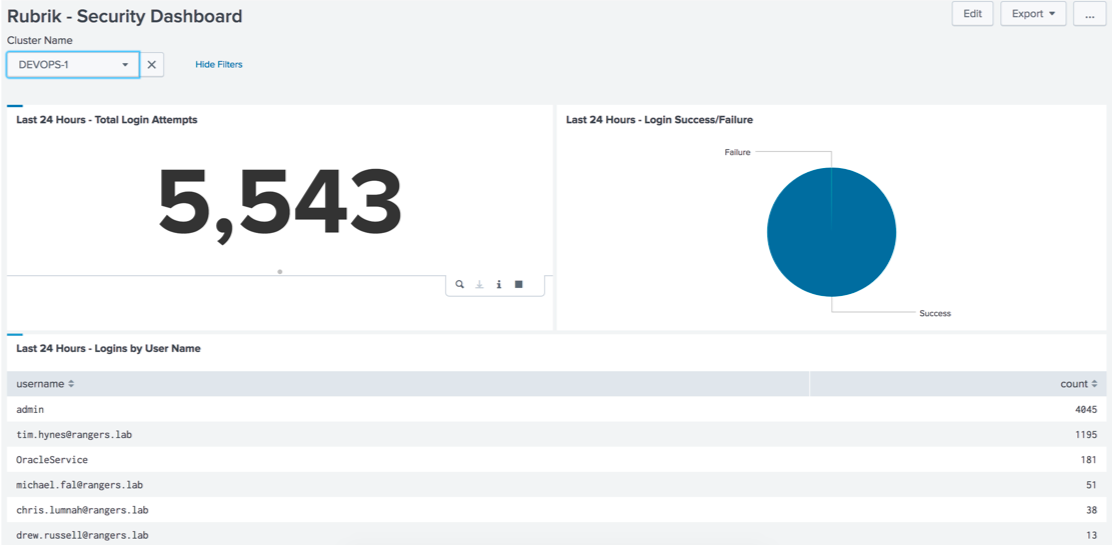The height and width of the screenshot is (545, 1112).
Task: Click the count value 13
Action: pos(1091,535)
